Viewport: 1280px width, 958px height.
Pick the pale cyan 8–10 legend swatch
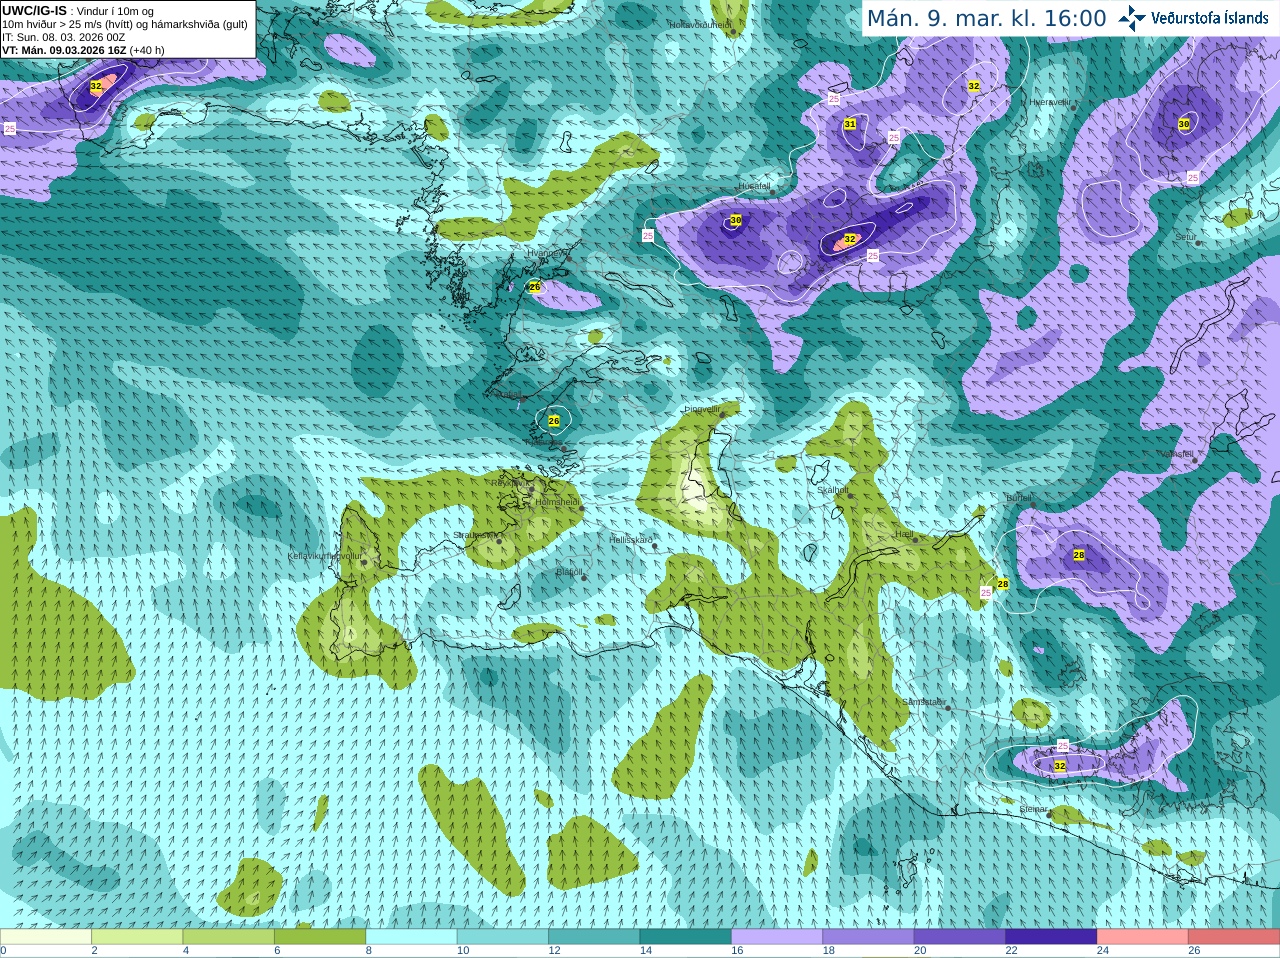[412, 937]
